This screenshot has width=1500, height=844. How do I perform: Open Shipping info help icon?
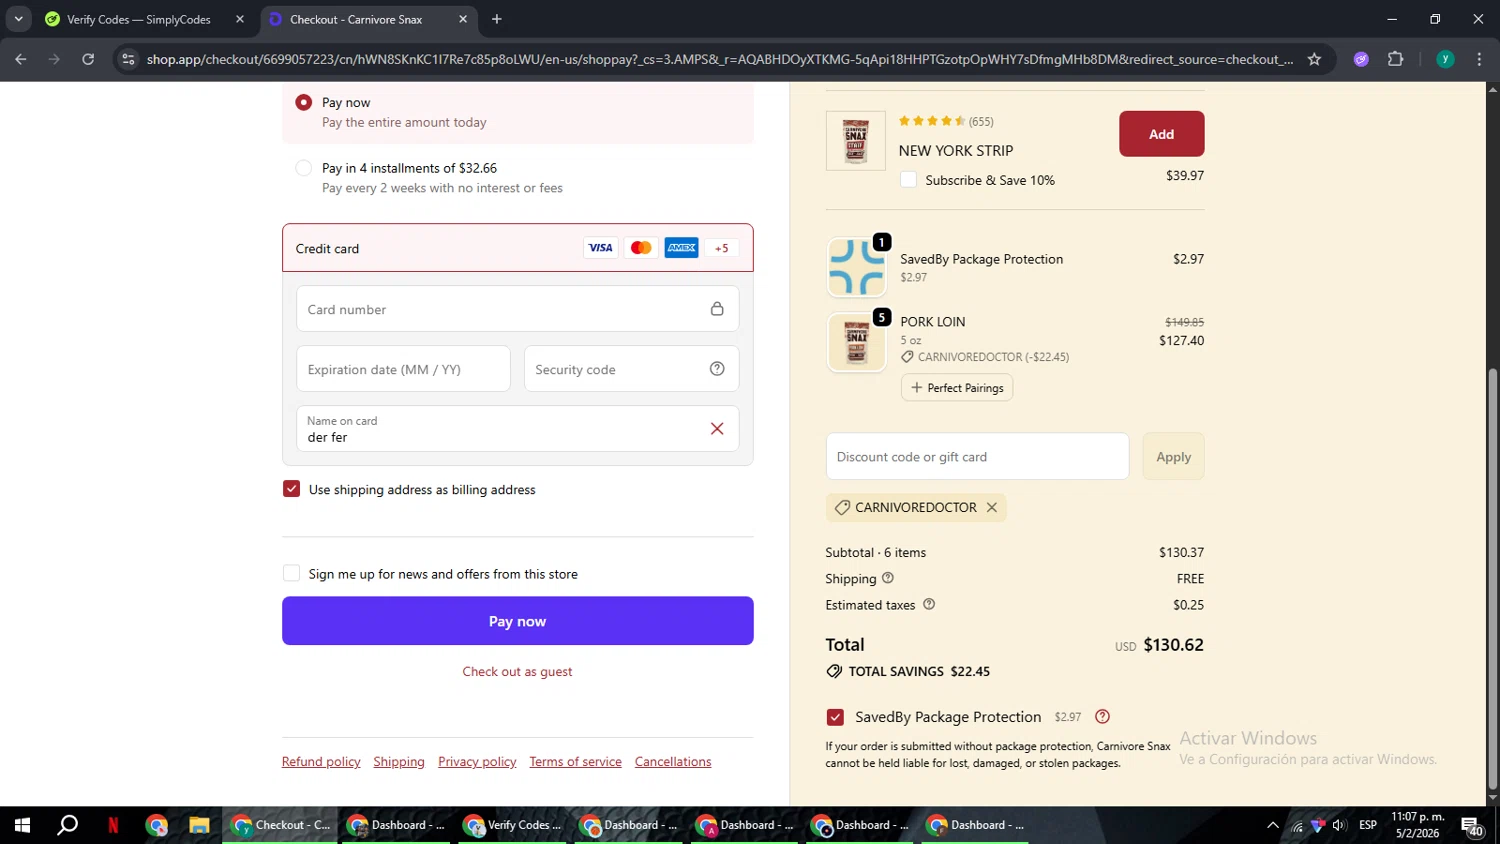click(x=887, y=578)
